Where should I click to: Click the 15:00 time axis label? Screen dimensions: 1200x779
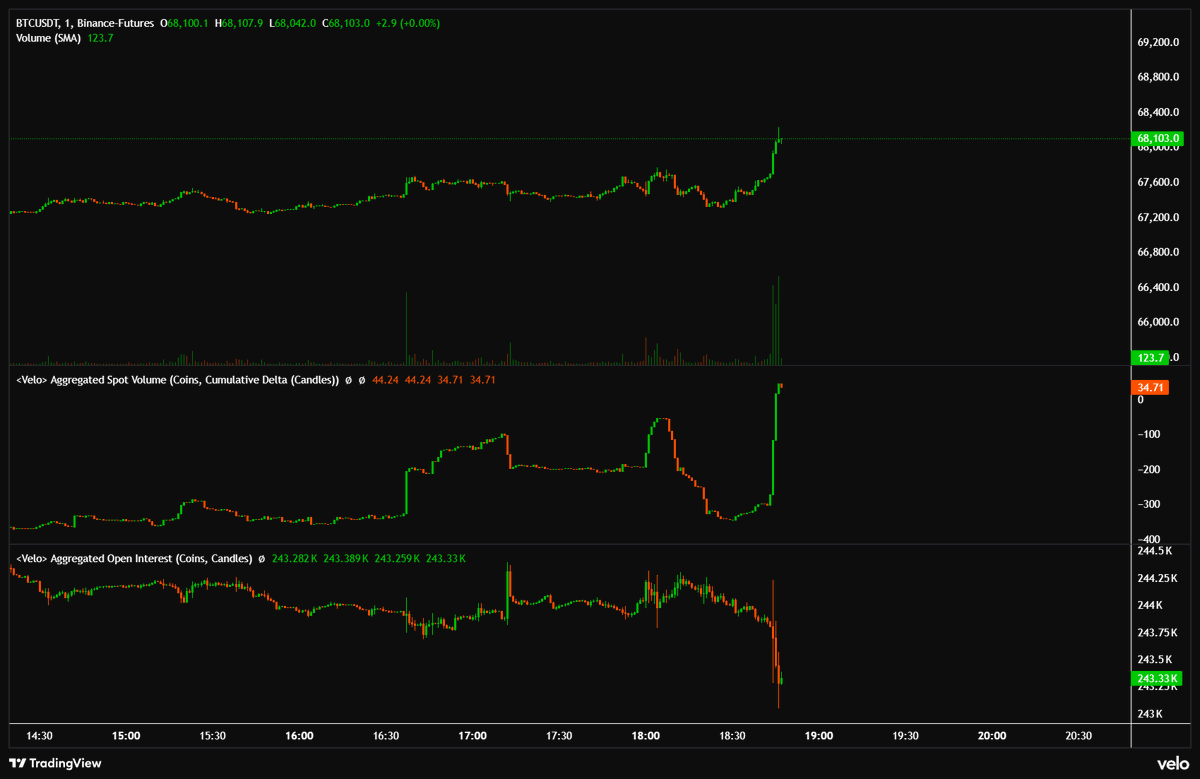point(126,736)
